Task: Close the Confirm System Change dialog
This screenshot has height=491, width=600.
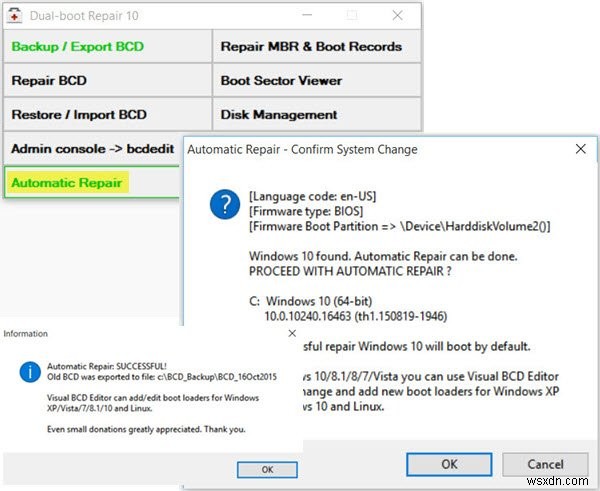Action: pyautogui.click(x=580, y=149)
